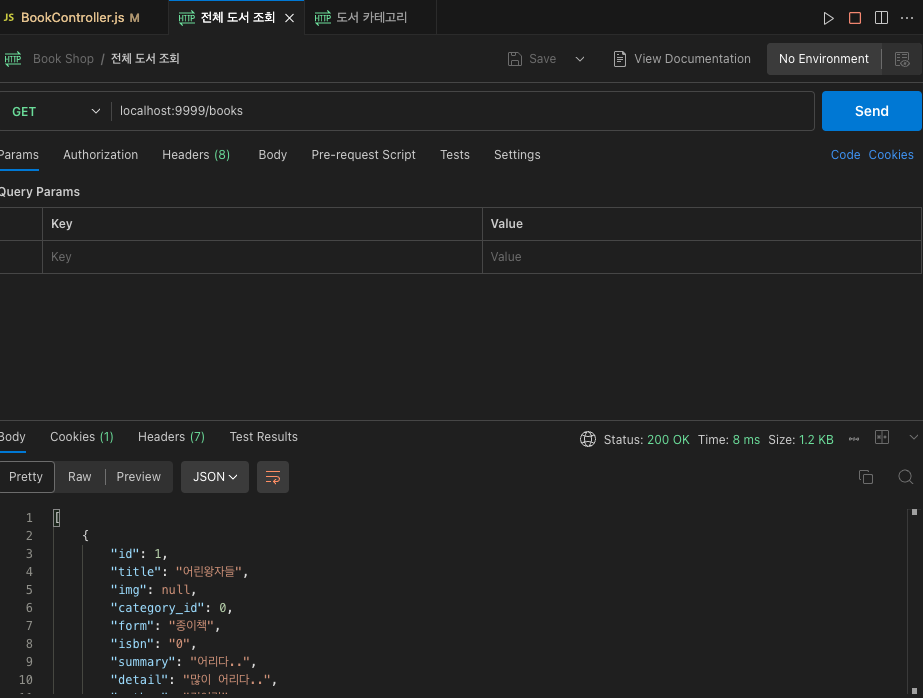Open the Save options dropdown arrow
The height and width of the screenshot is (698, 923).
tap(580, 59)
